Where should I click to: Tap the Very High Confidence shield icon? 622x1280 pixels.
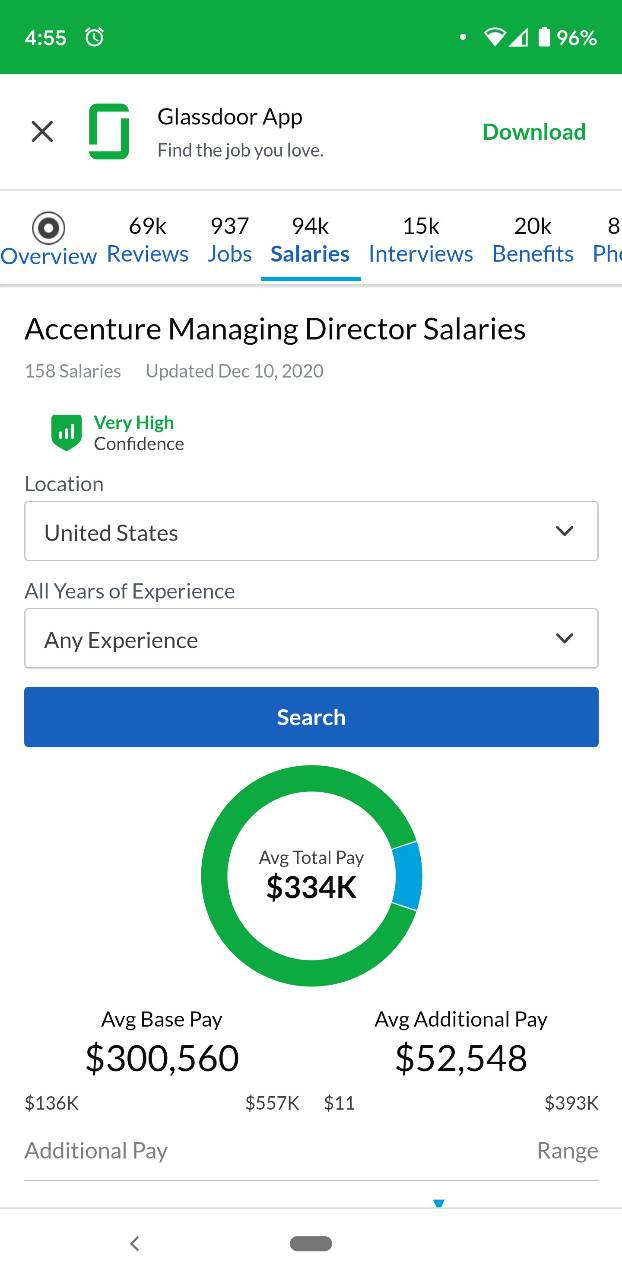(66, 433)
